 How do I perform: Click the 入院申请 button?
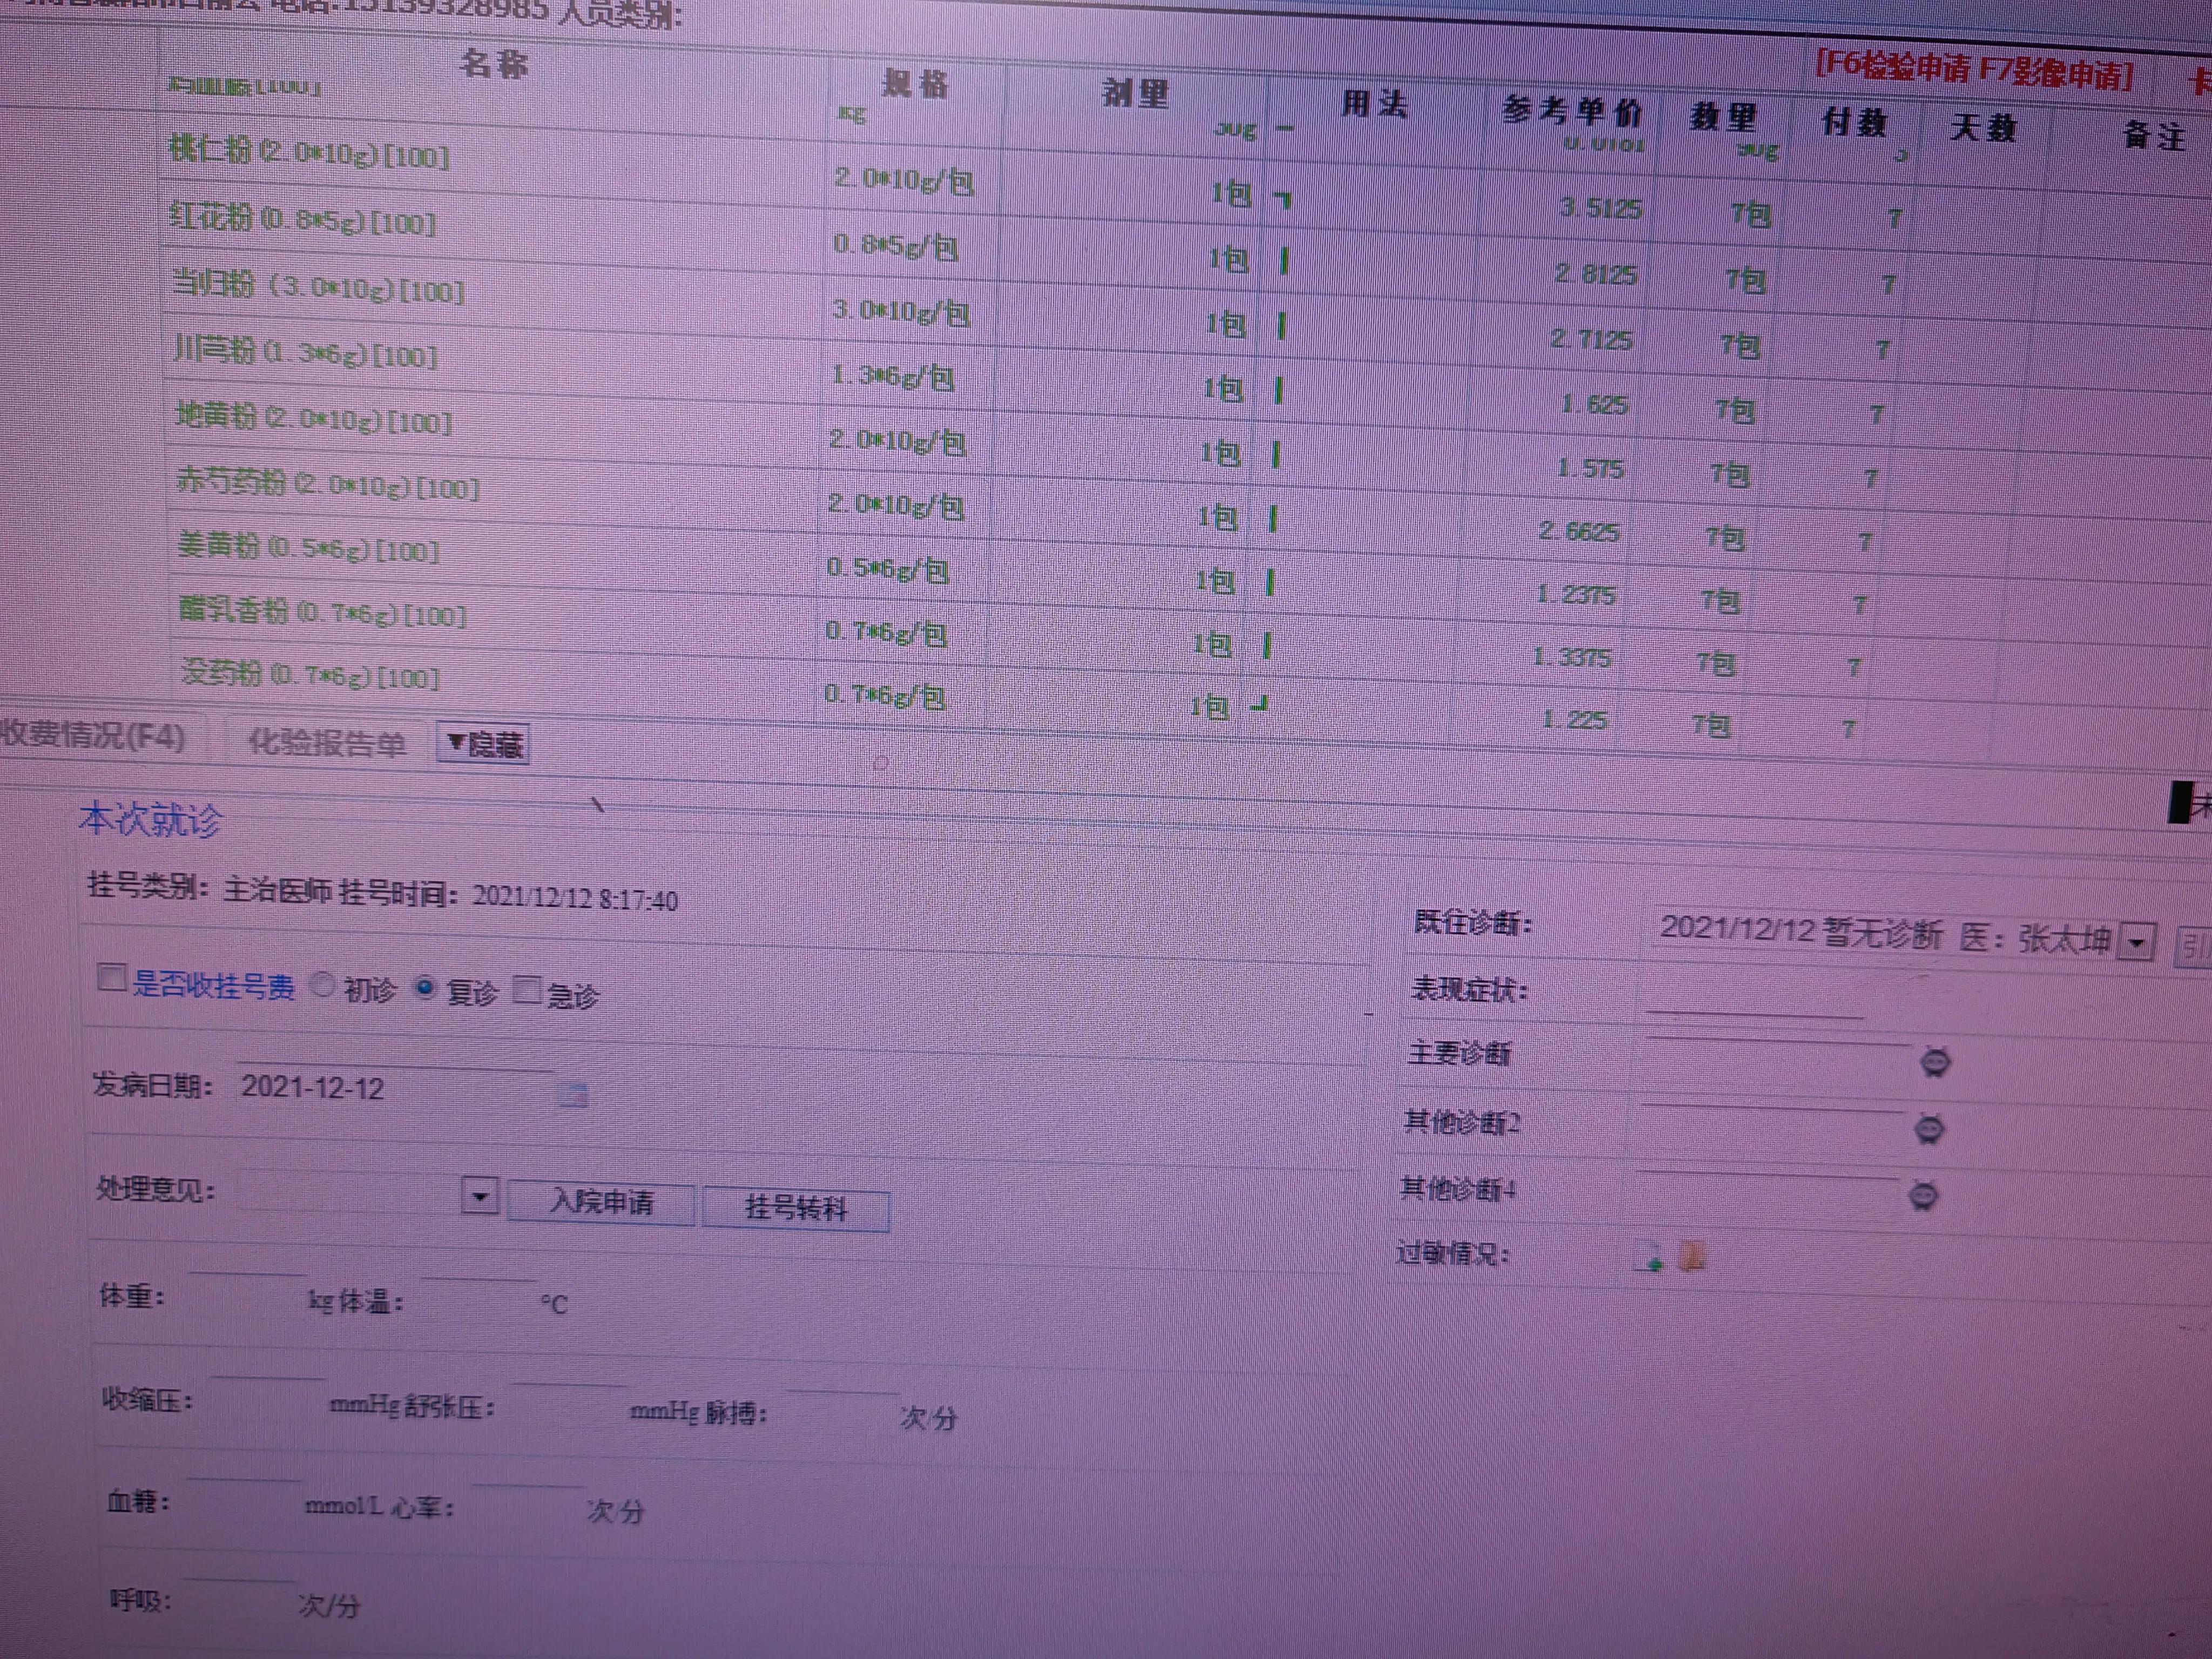coord(601,1202)
